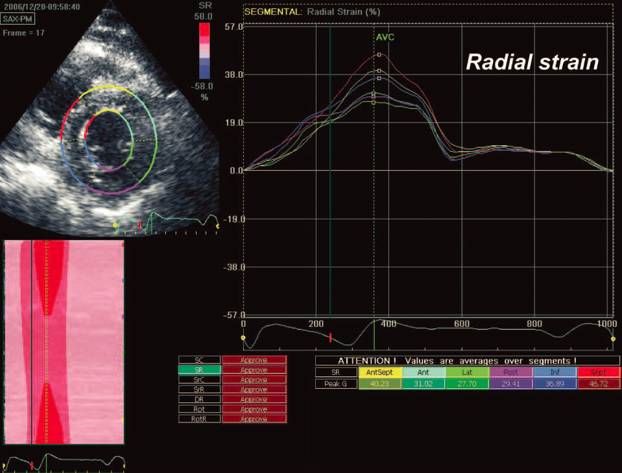Choose the Rot parameter button
The height and width of the screenshot is (473, 622).
(x=199, y=411)
